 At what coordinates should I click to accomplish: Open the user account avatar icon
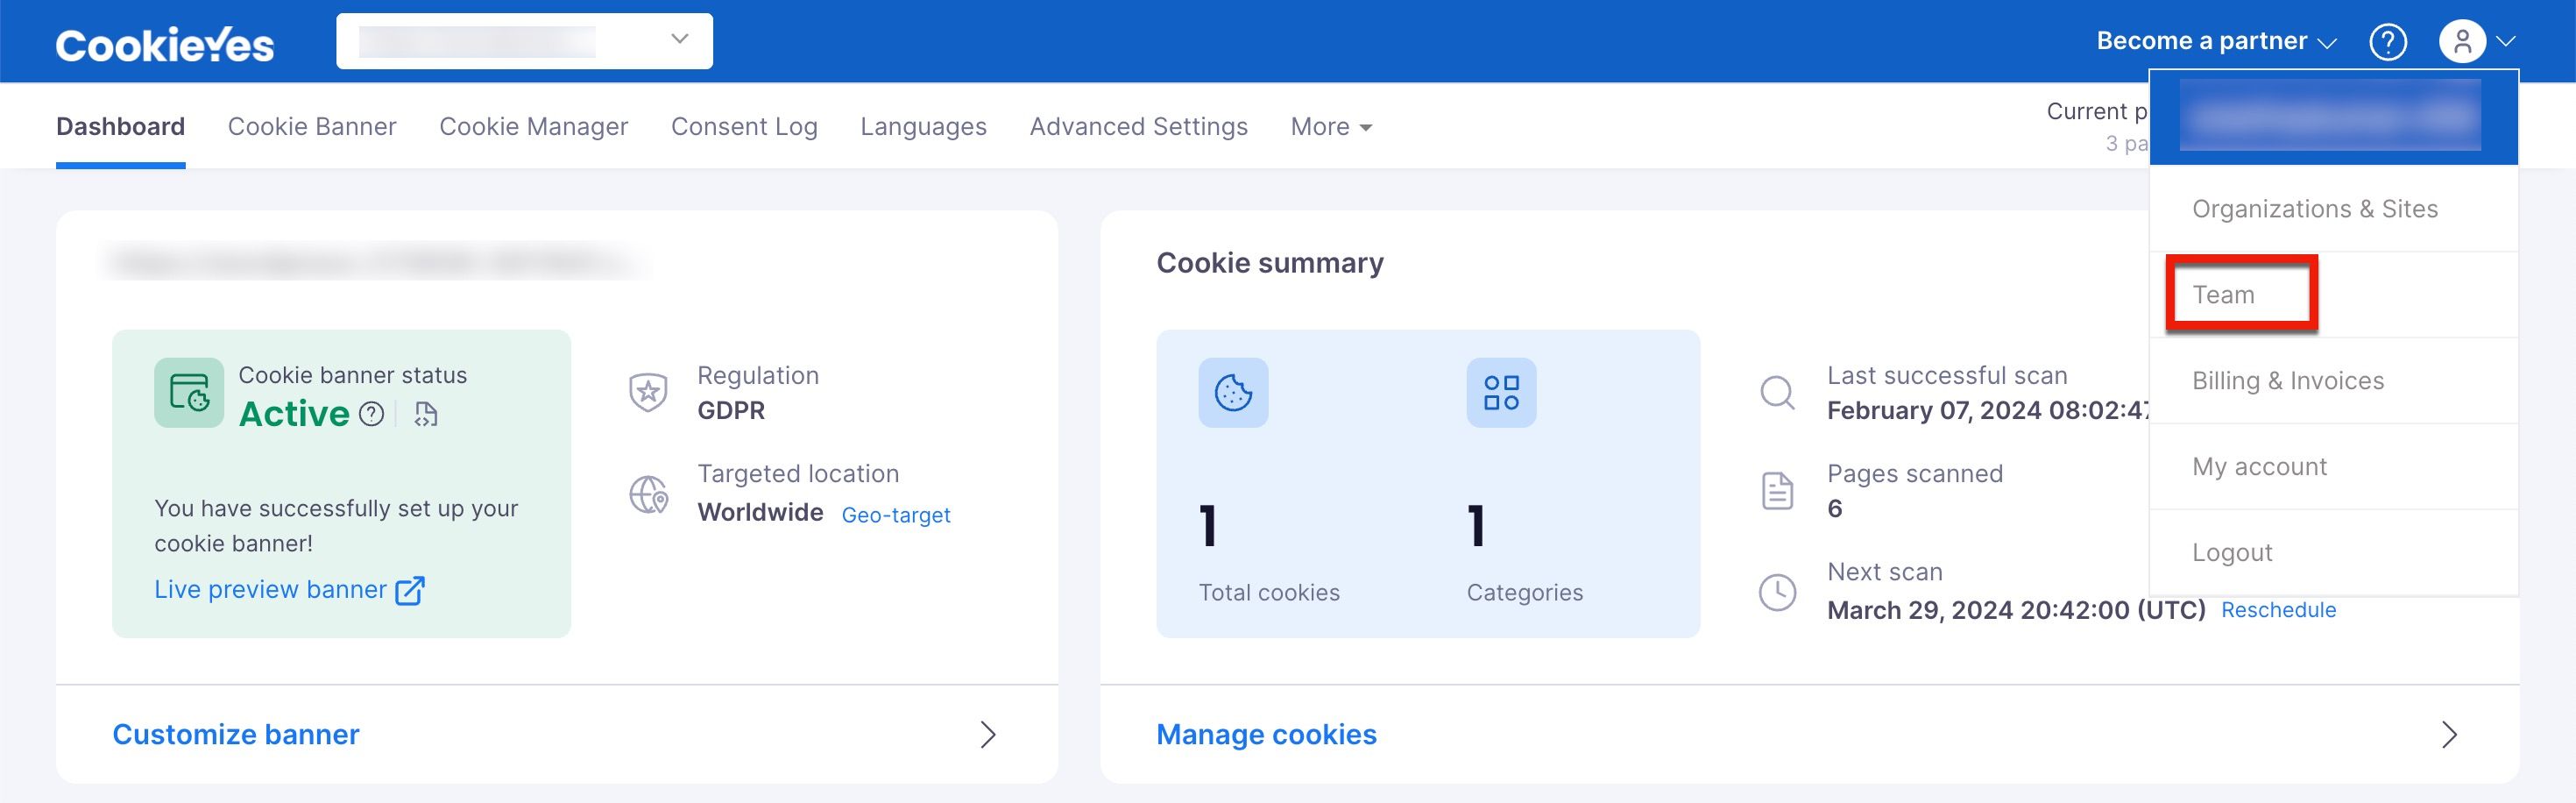(x=2462, y=42)
